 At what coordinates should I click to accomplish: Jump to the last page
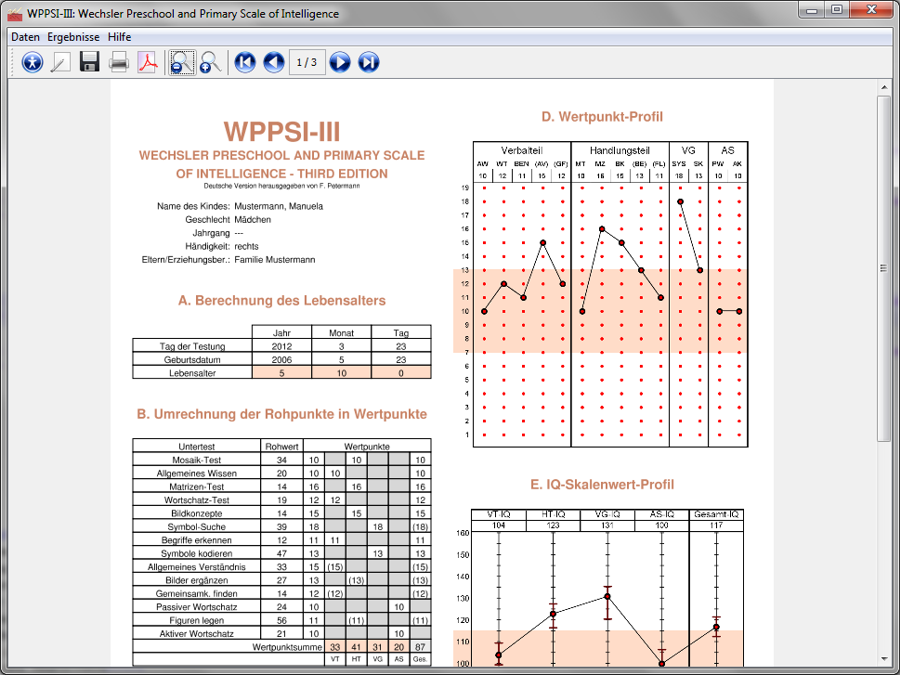[369, 63]
